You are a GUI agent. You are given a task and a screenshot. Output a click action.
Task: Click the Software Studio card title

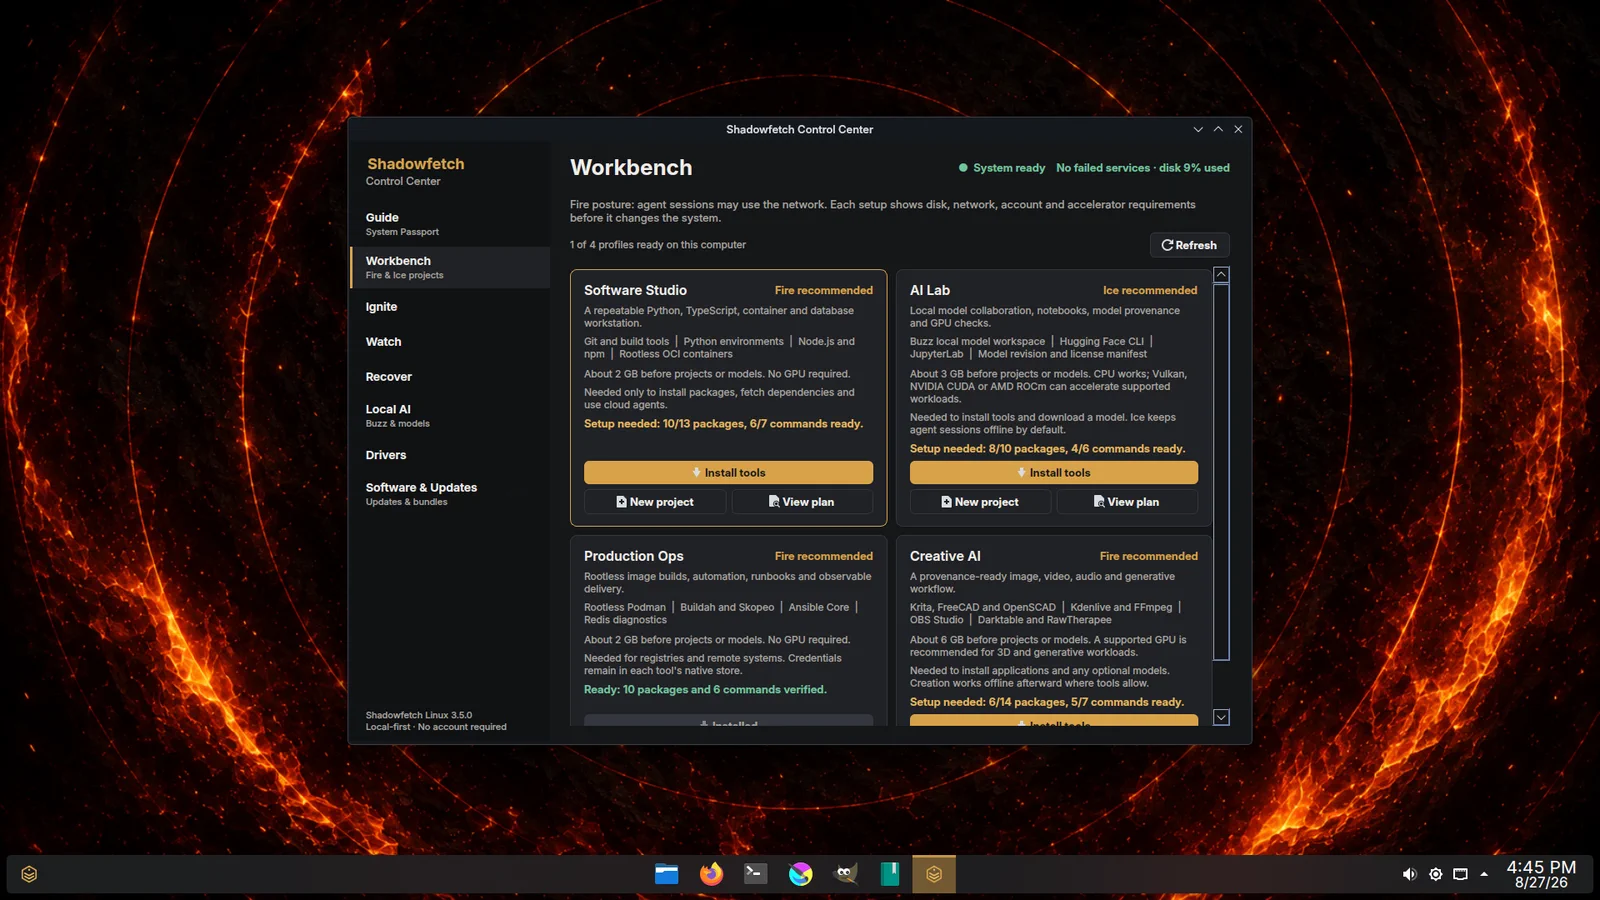[x=635, y=290]
